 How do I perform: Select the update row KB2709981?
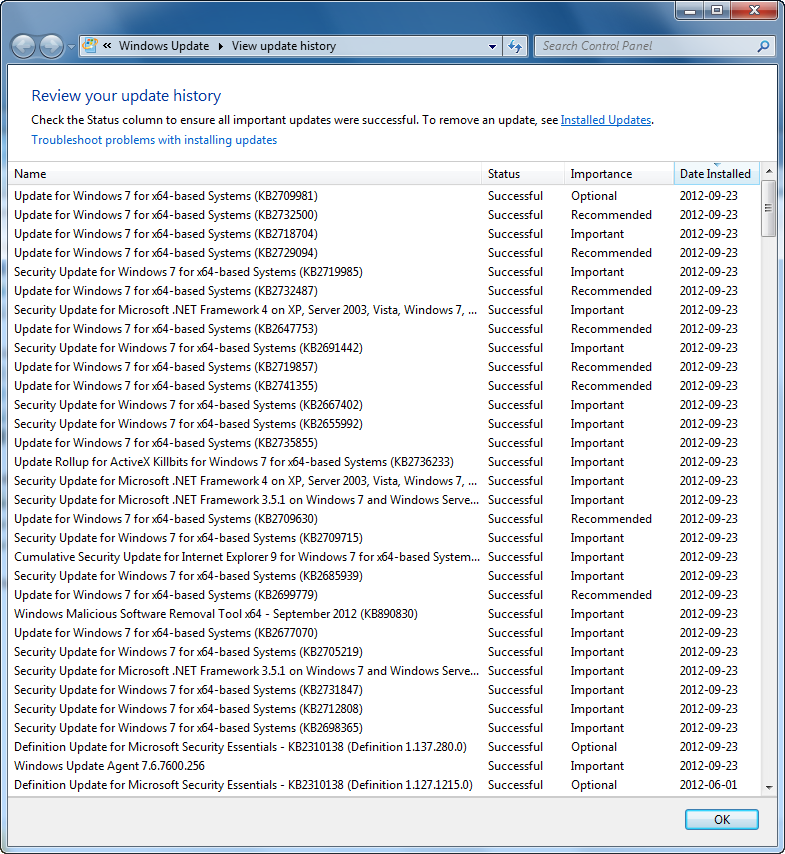[384, 196]
